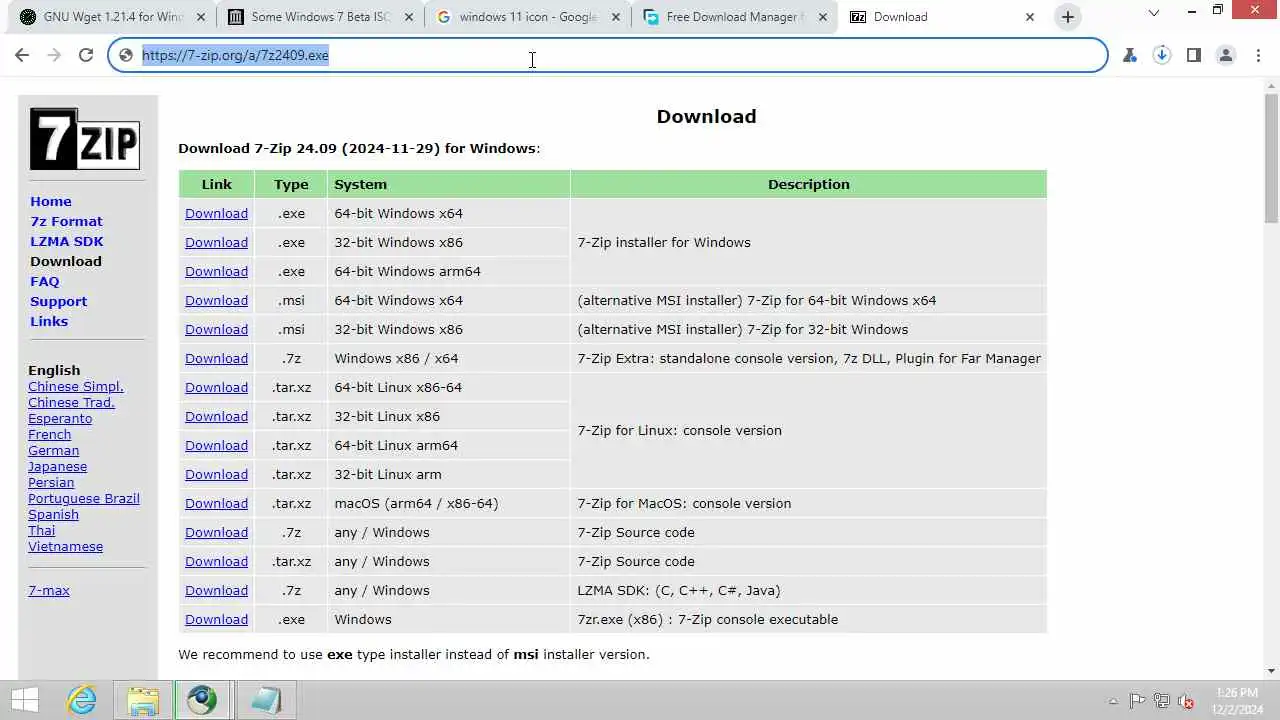Open Chrome Labs flask icon

pyautogui.click(x=1130, y=55)
